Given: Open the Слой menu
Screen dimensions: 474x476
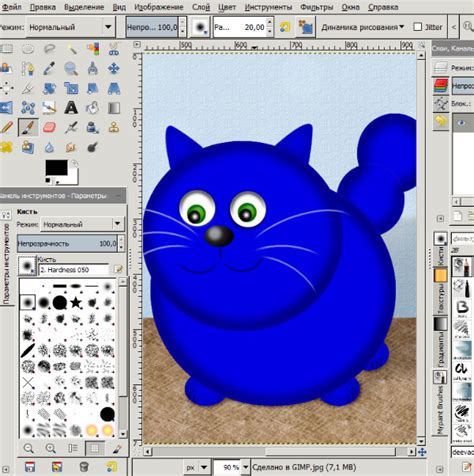Looking at the screenshot, I should coord(201,7).
